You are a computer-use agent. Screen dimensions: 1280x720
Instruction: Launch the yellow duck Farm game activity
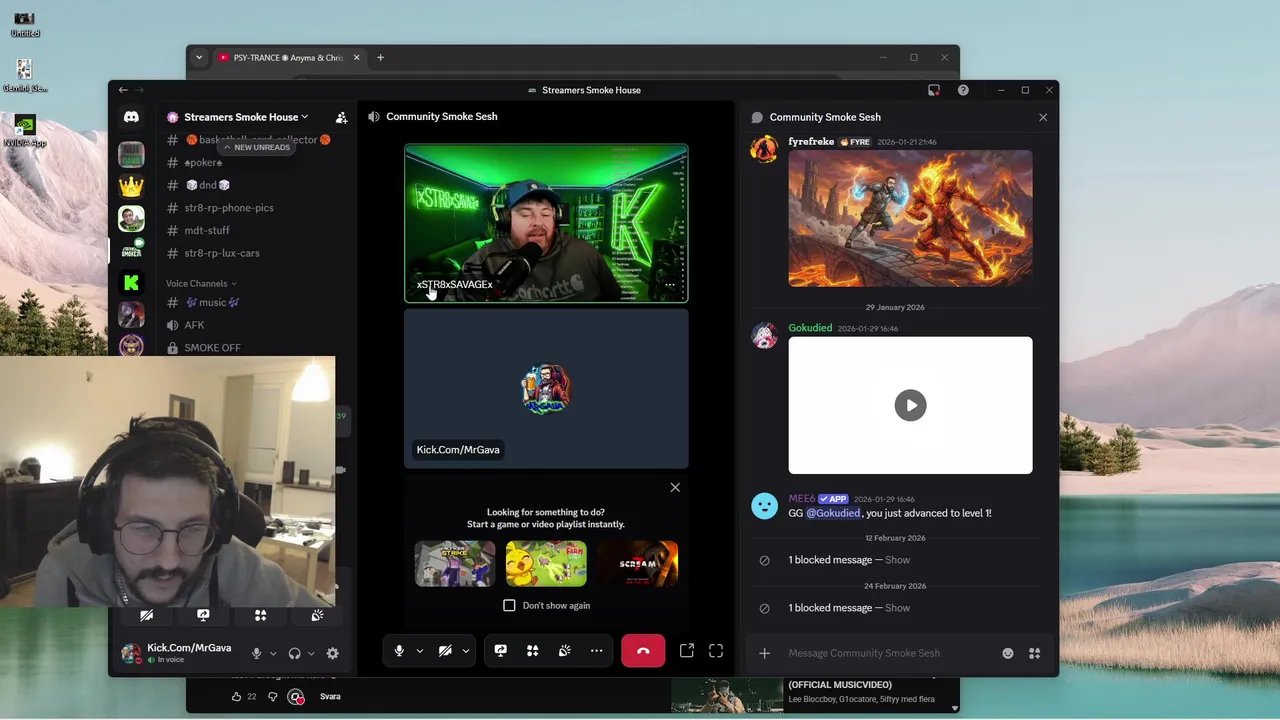click(546, 563)
